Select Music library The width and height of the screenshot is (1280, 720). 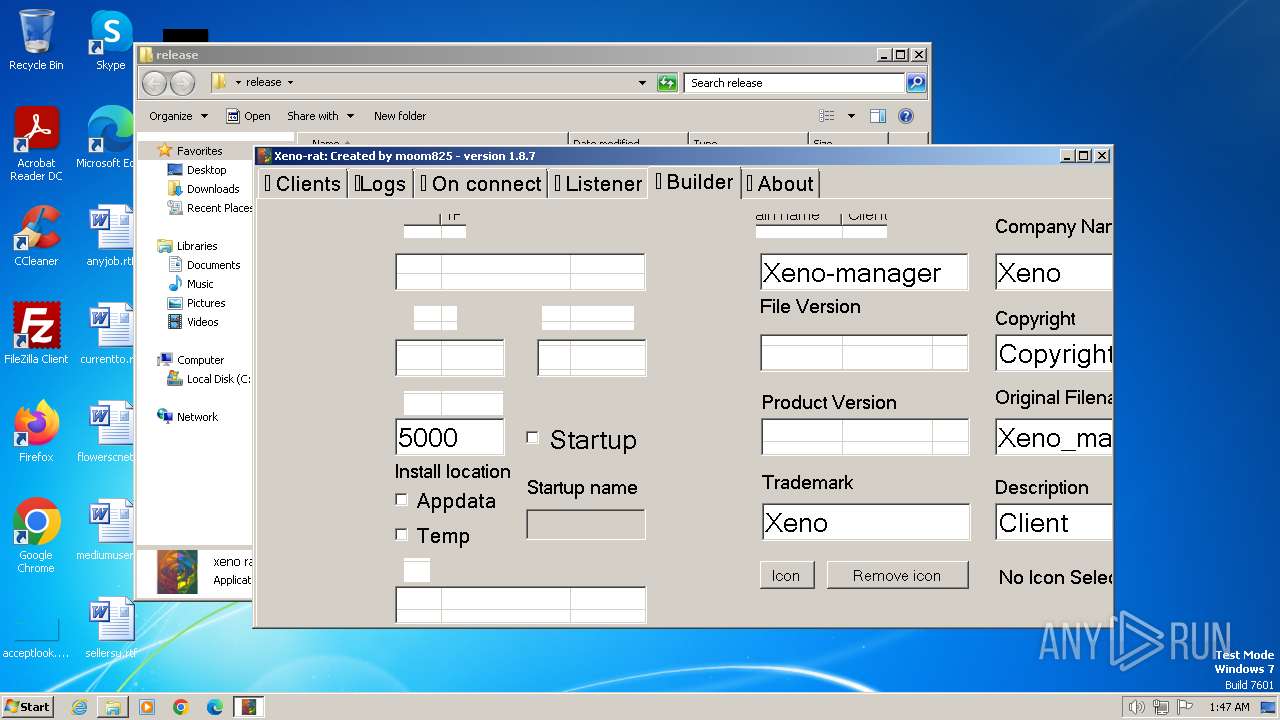click(200, 284)
